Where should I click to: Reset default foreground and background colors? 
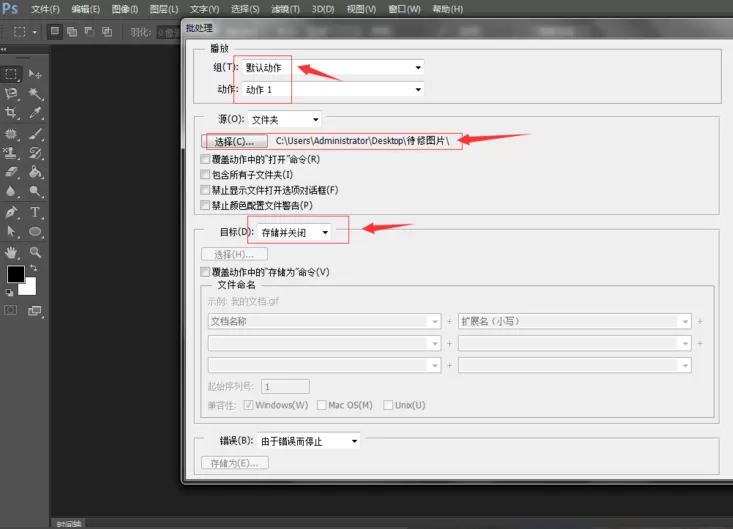[9, 293]
